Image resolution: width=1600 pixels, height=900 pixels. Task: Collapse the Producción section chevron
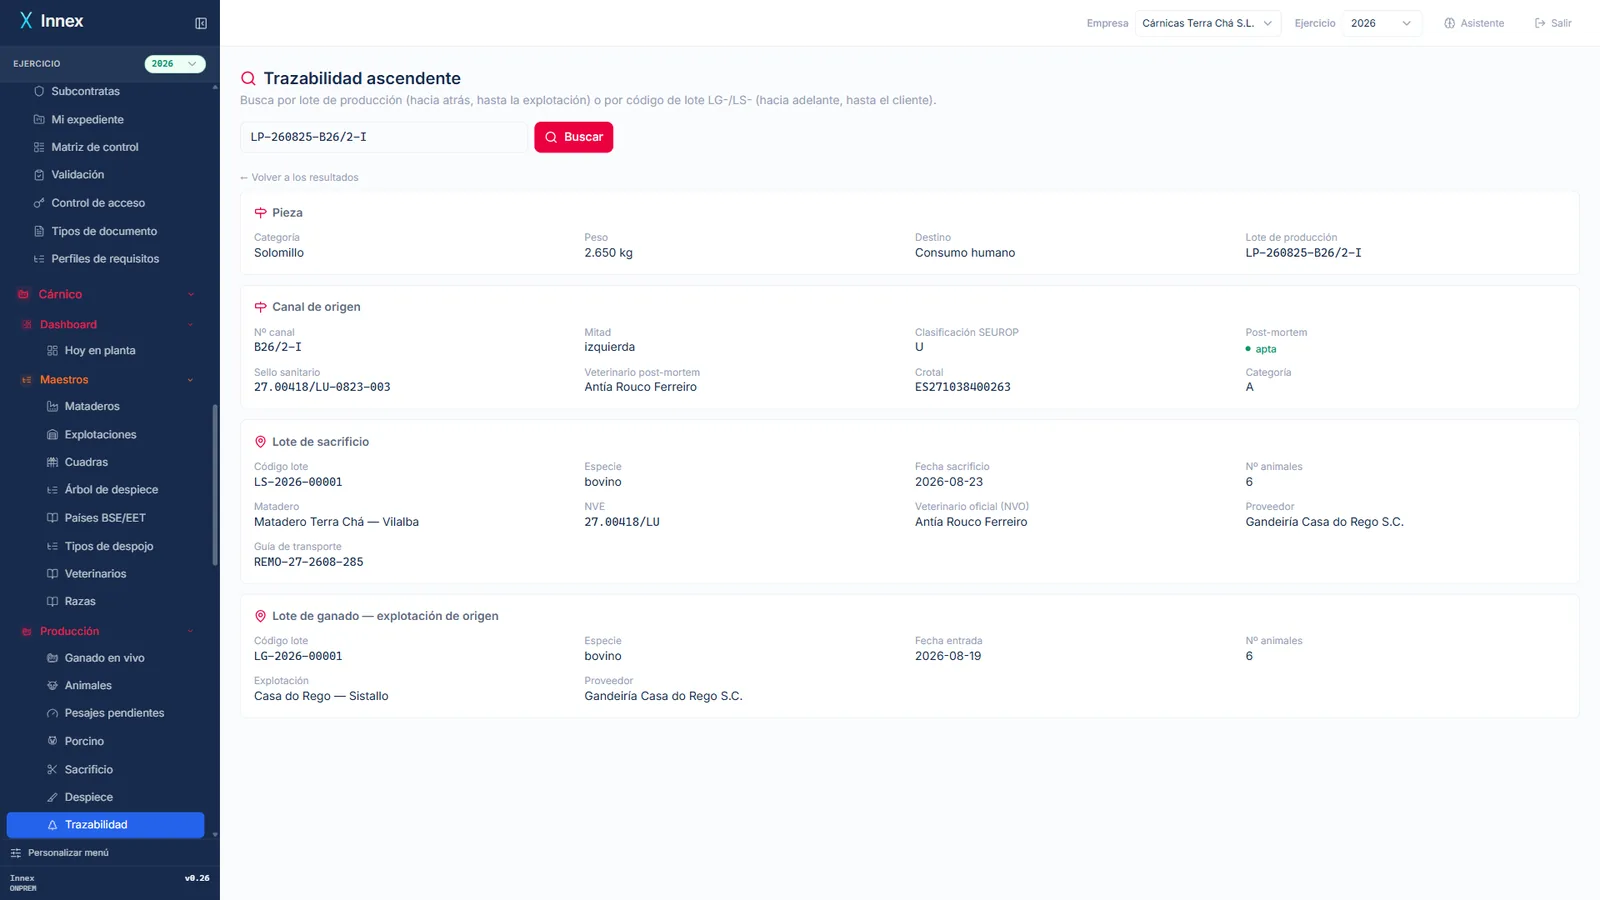[191, 631]
